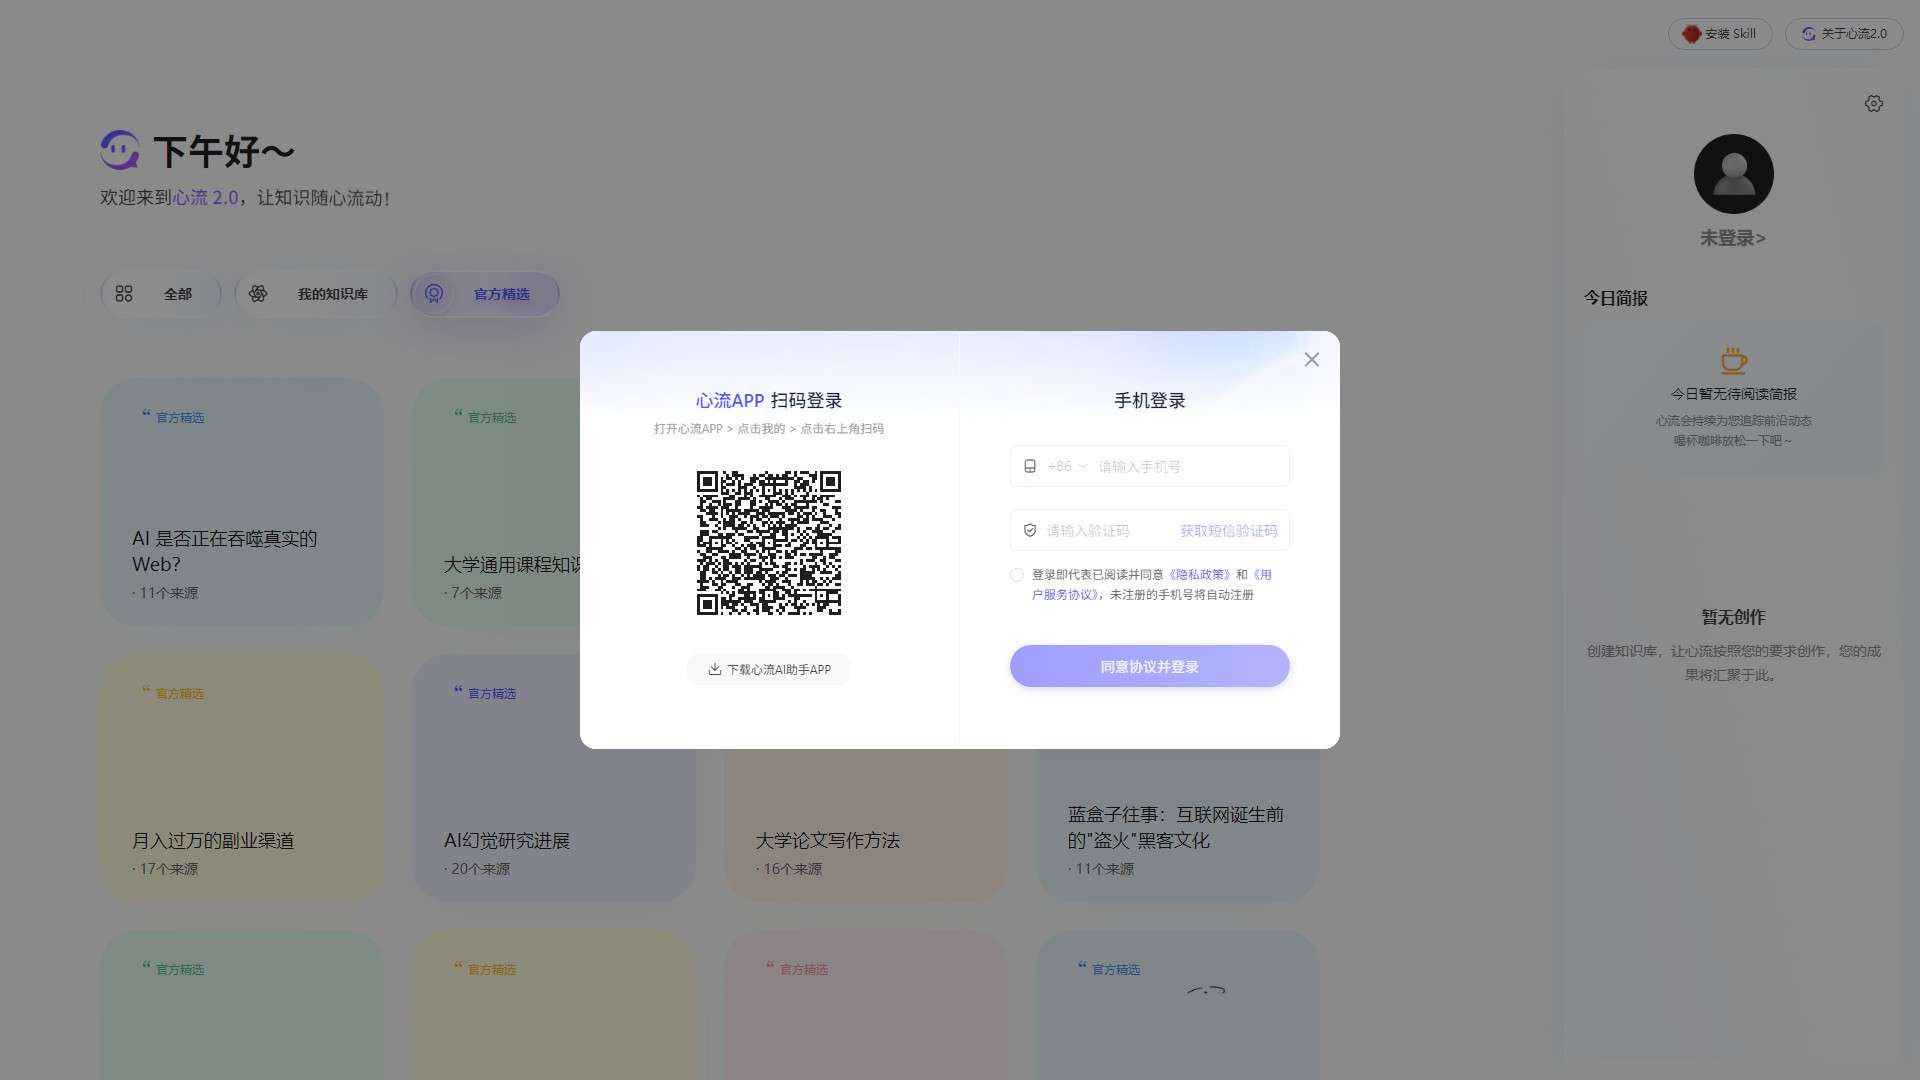Click the login QR code
Viewport: 1920px width, 1080px height.
769,543
